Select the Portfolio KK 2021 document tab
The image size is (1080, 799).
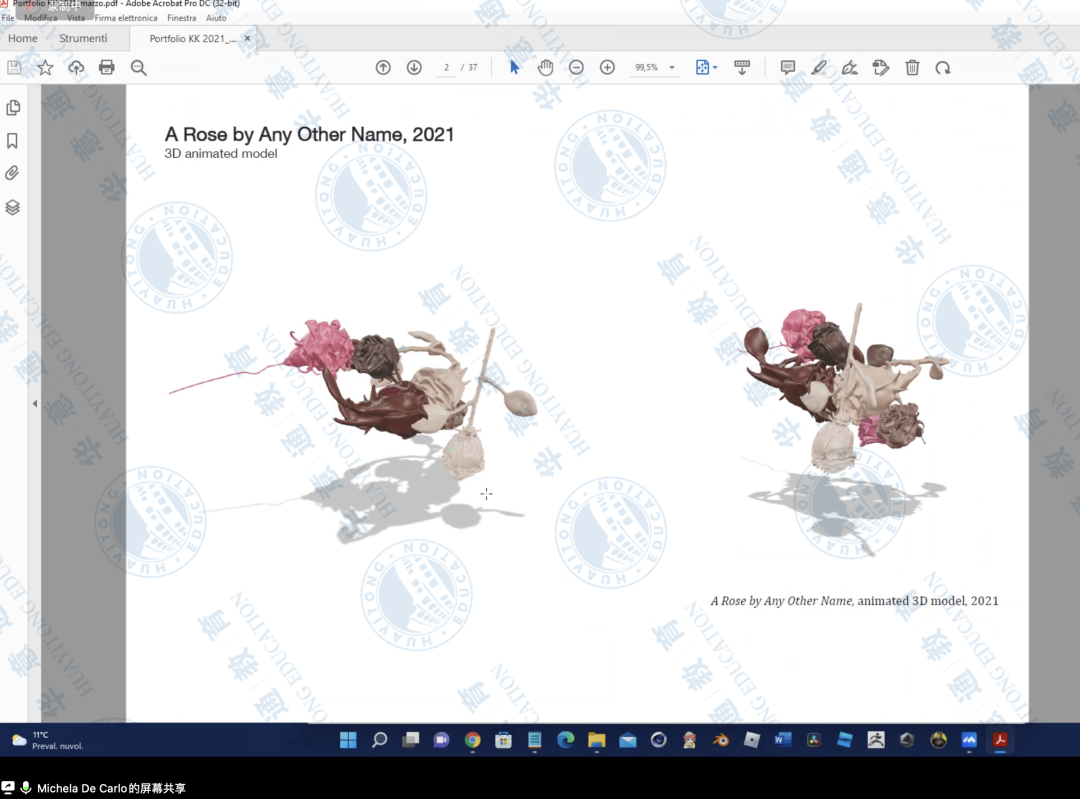192,39
